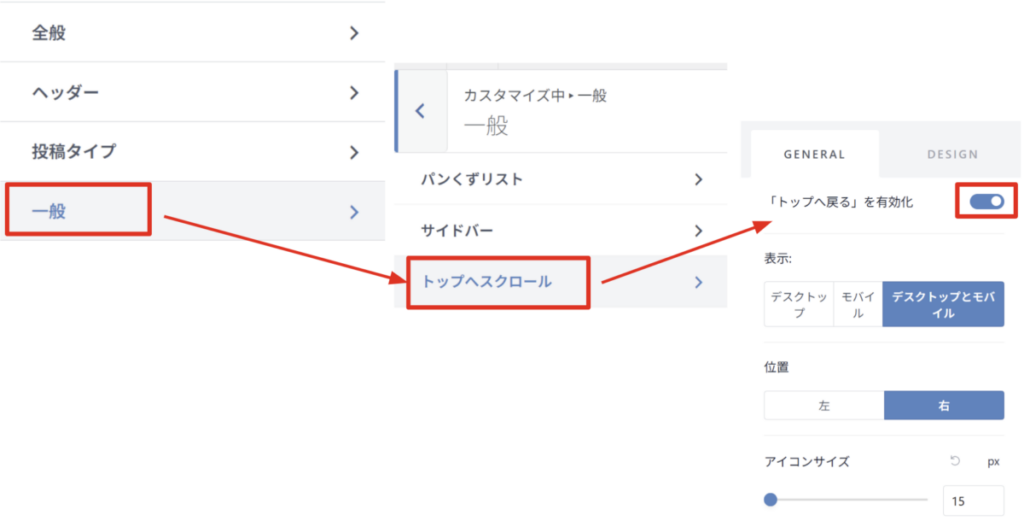Open the 一般 menu item
Viewport: 1024px width, 521px height.
78,210
